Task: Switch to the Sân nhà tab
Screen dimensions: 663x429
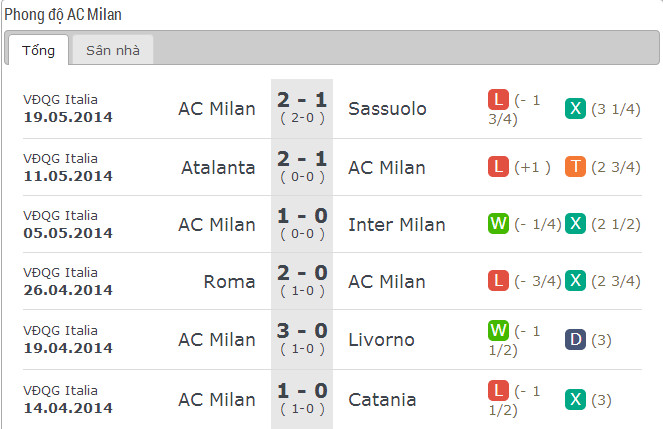Action: (112, 50)
